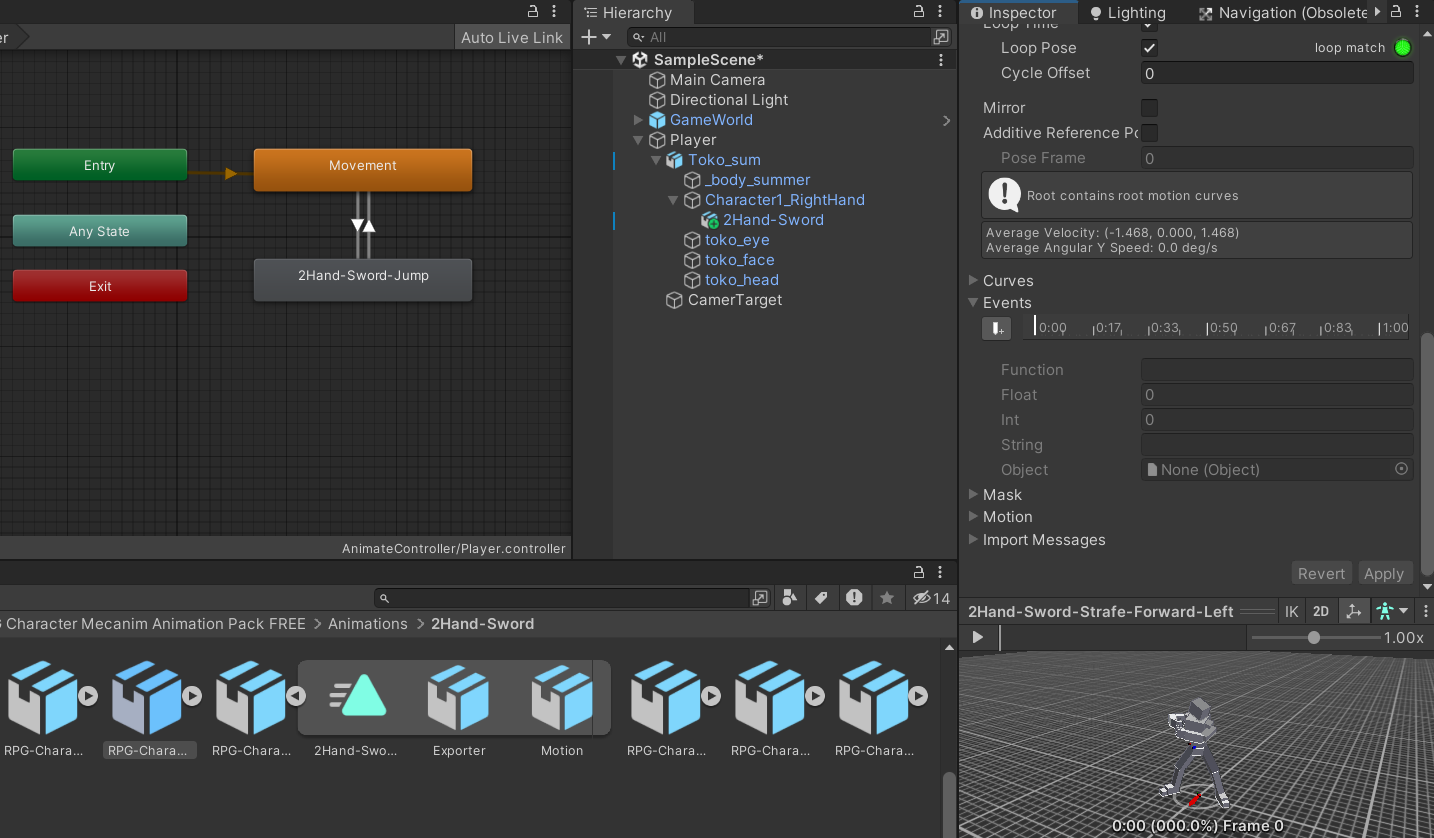This screenshot has height=838, width=1434.
Task: Click the search by type icon in Project
Action: coord(790,598)
